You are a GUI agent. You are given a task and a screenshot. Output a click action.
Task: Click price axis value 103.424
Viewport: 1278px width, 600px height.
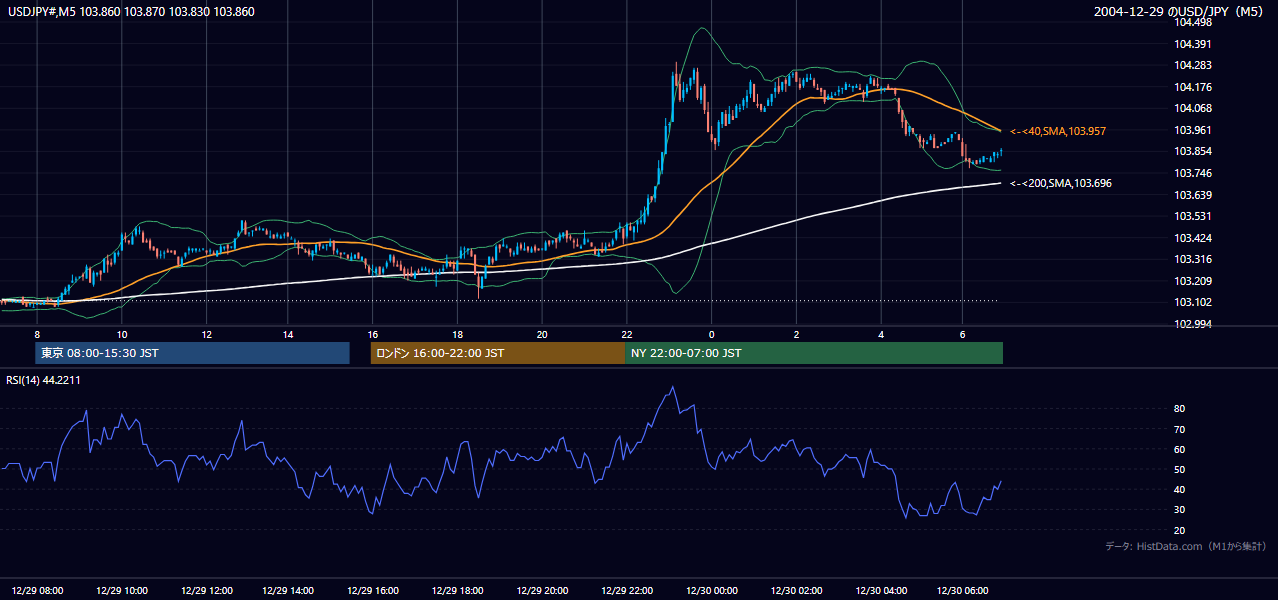[x=1194, y=238]
